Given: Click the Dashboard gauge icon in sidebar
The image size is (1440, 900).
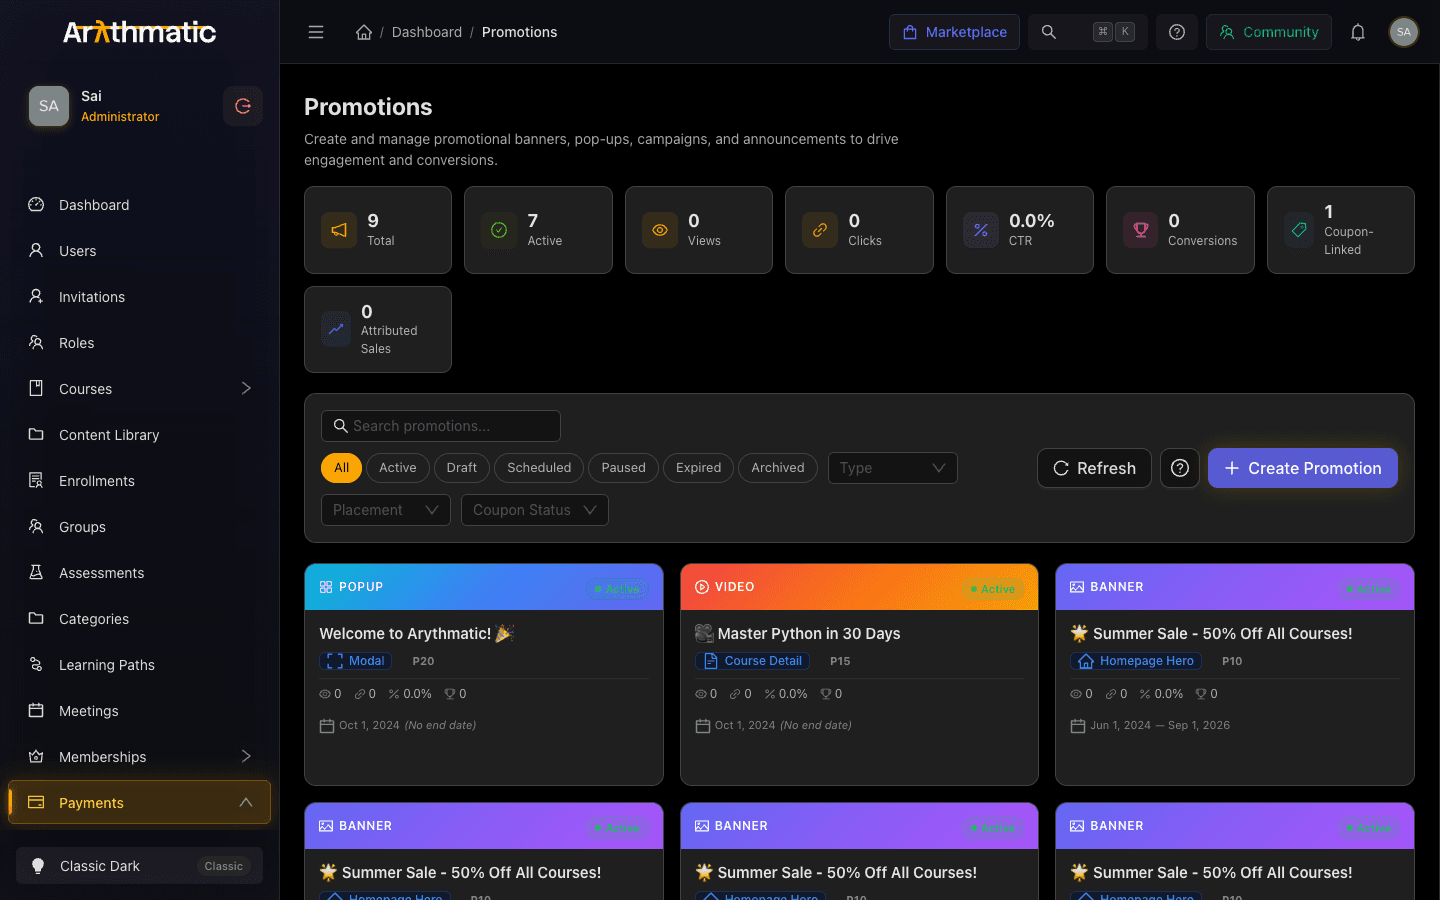Looking at the screenshot, I should 36,205.
